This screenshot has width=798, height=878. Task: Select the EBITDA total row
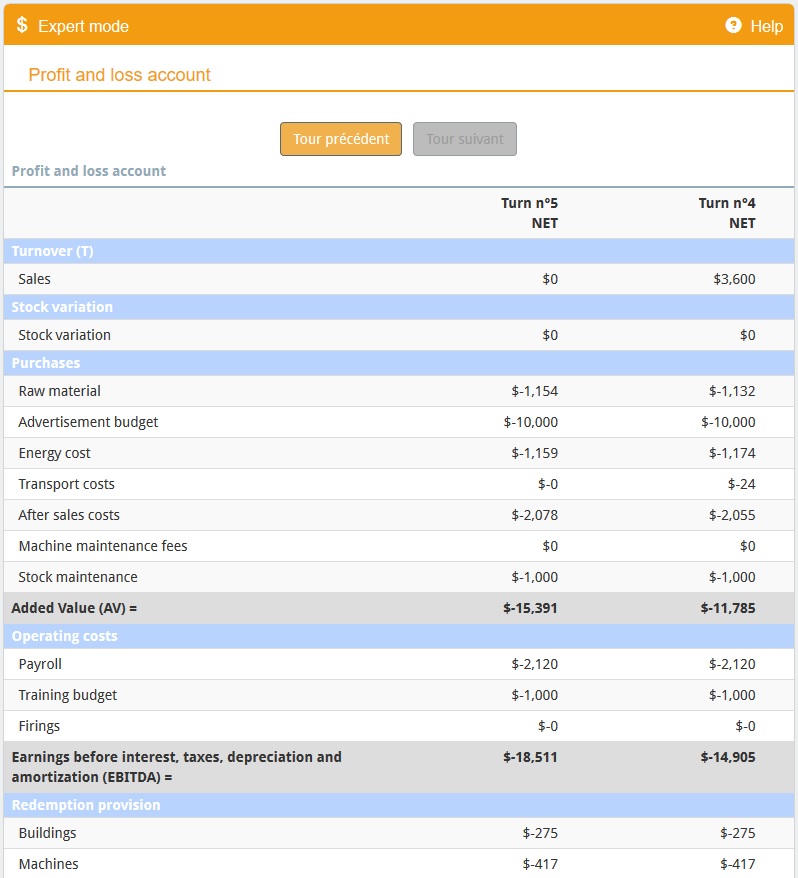click(x=399, y=767)
